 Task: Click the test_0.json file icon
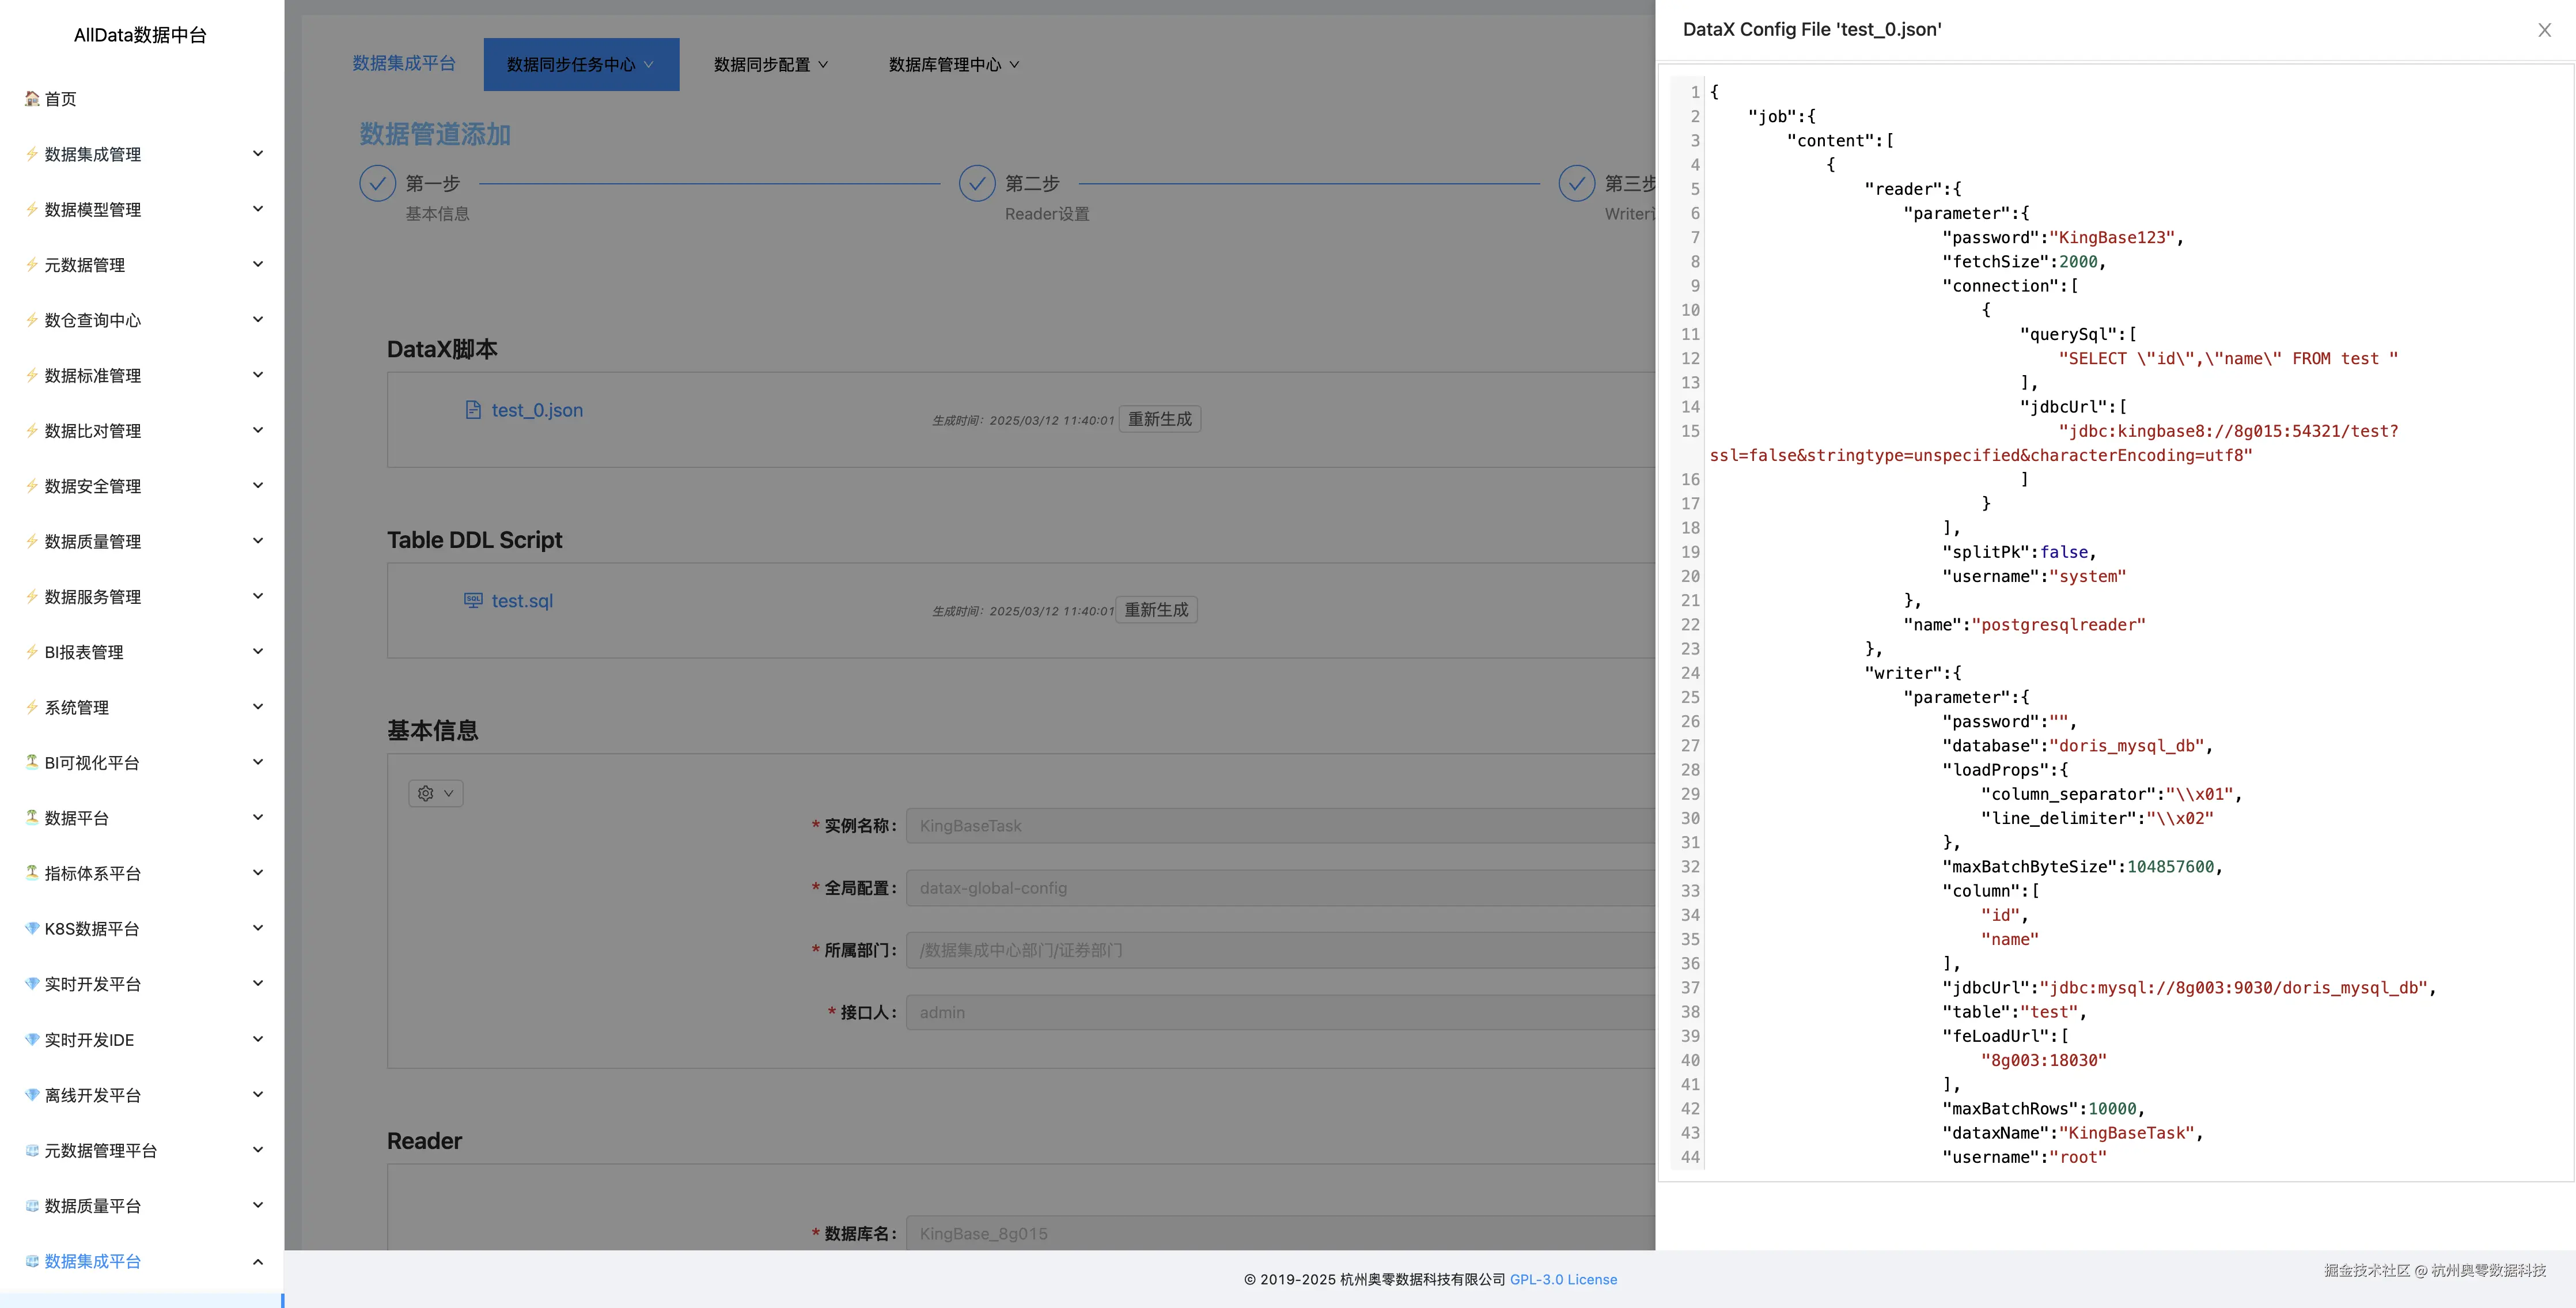(x=473, y=410)
